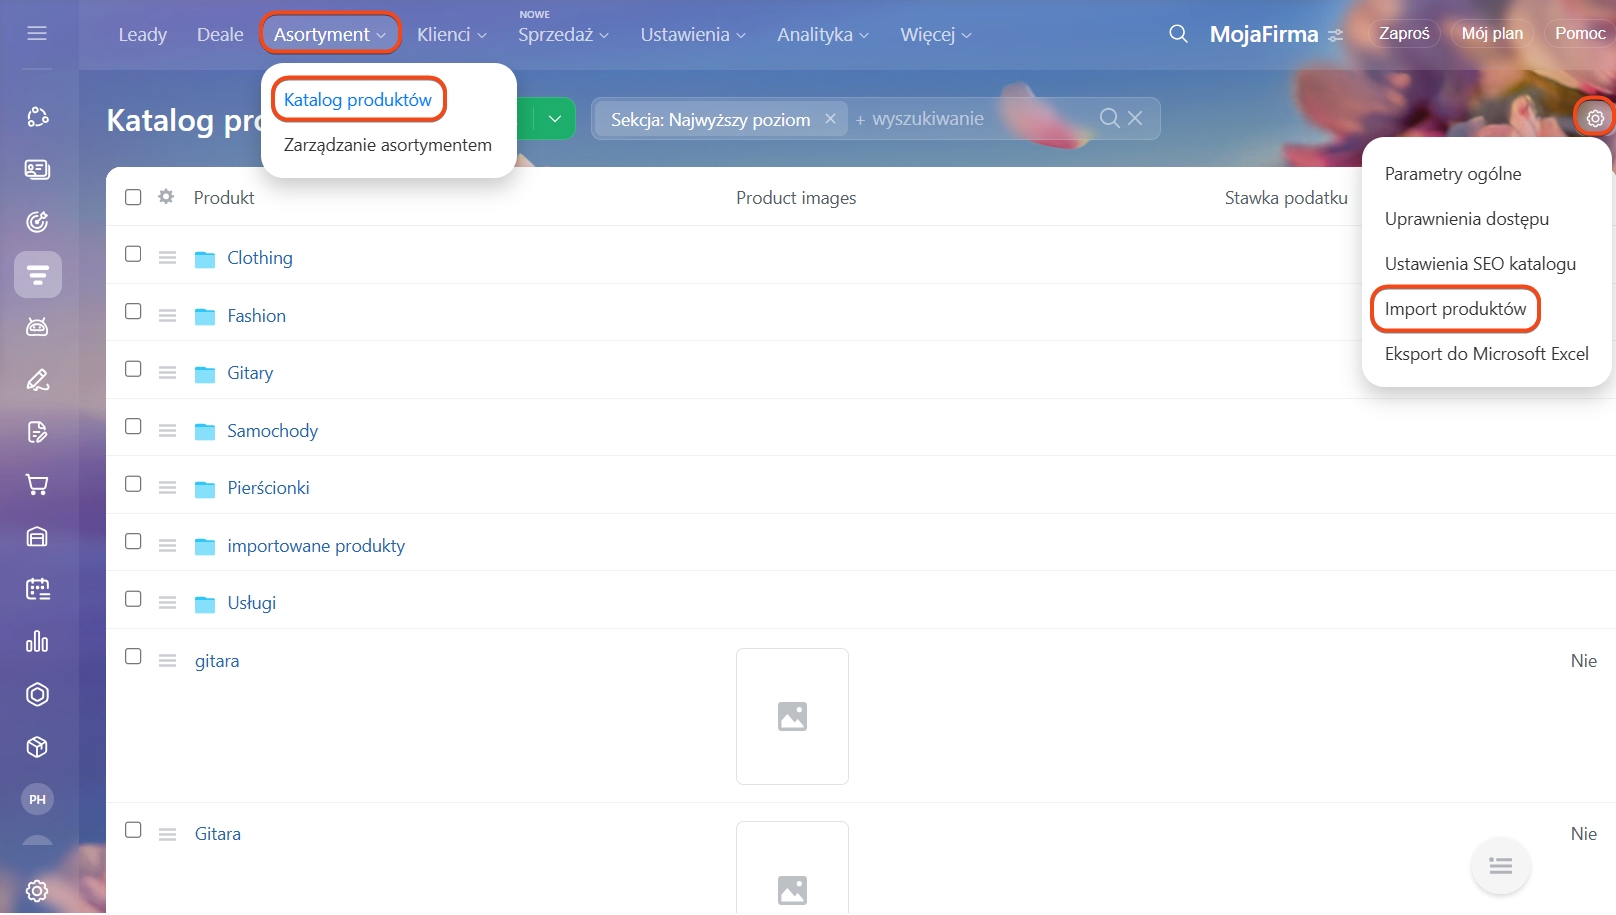Click the Zaproś button
This screenshot has width=1616, height=915.
click(x=1403, y=34)
